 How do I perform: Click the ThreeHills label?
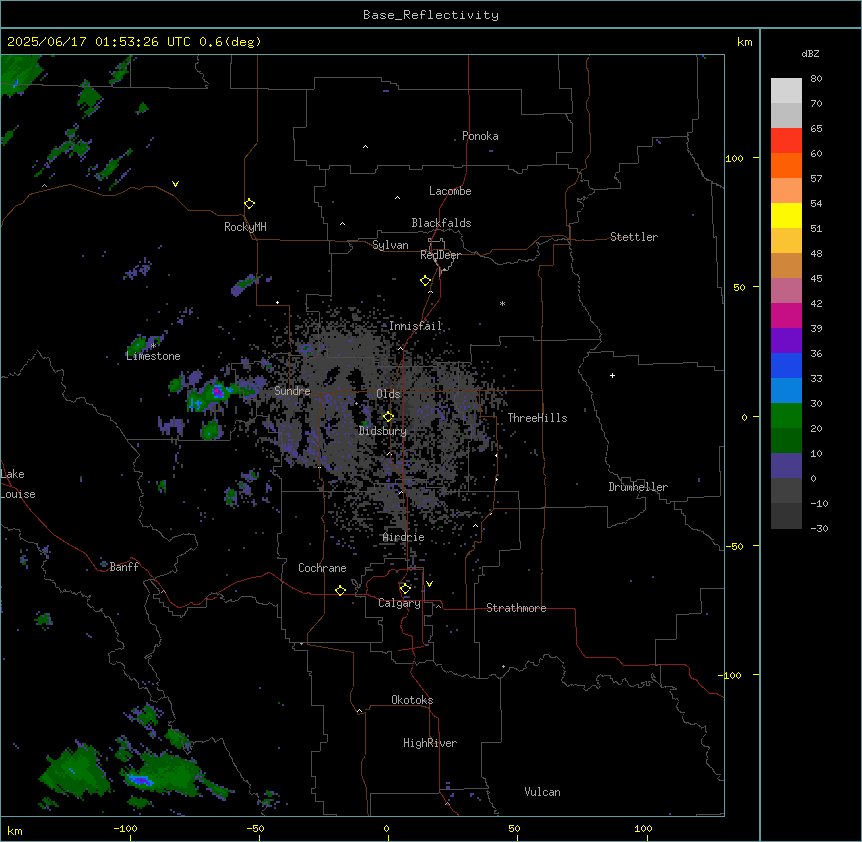click(x=537, y=418)
